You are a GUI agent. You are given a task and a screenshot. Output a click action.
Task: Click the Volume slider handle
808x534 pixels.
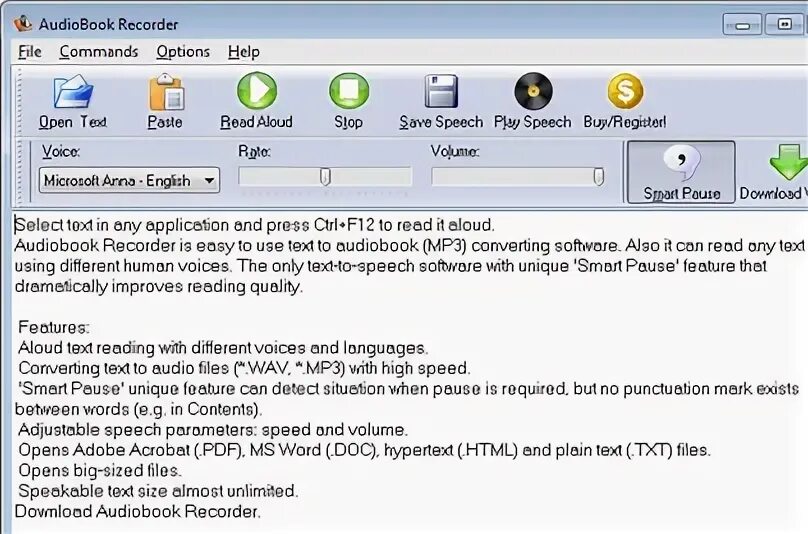pyautogui.click(x=598, y=176)
